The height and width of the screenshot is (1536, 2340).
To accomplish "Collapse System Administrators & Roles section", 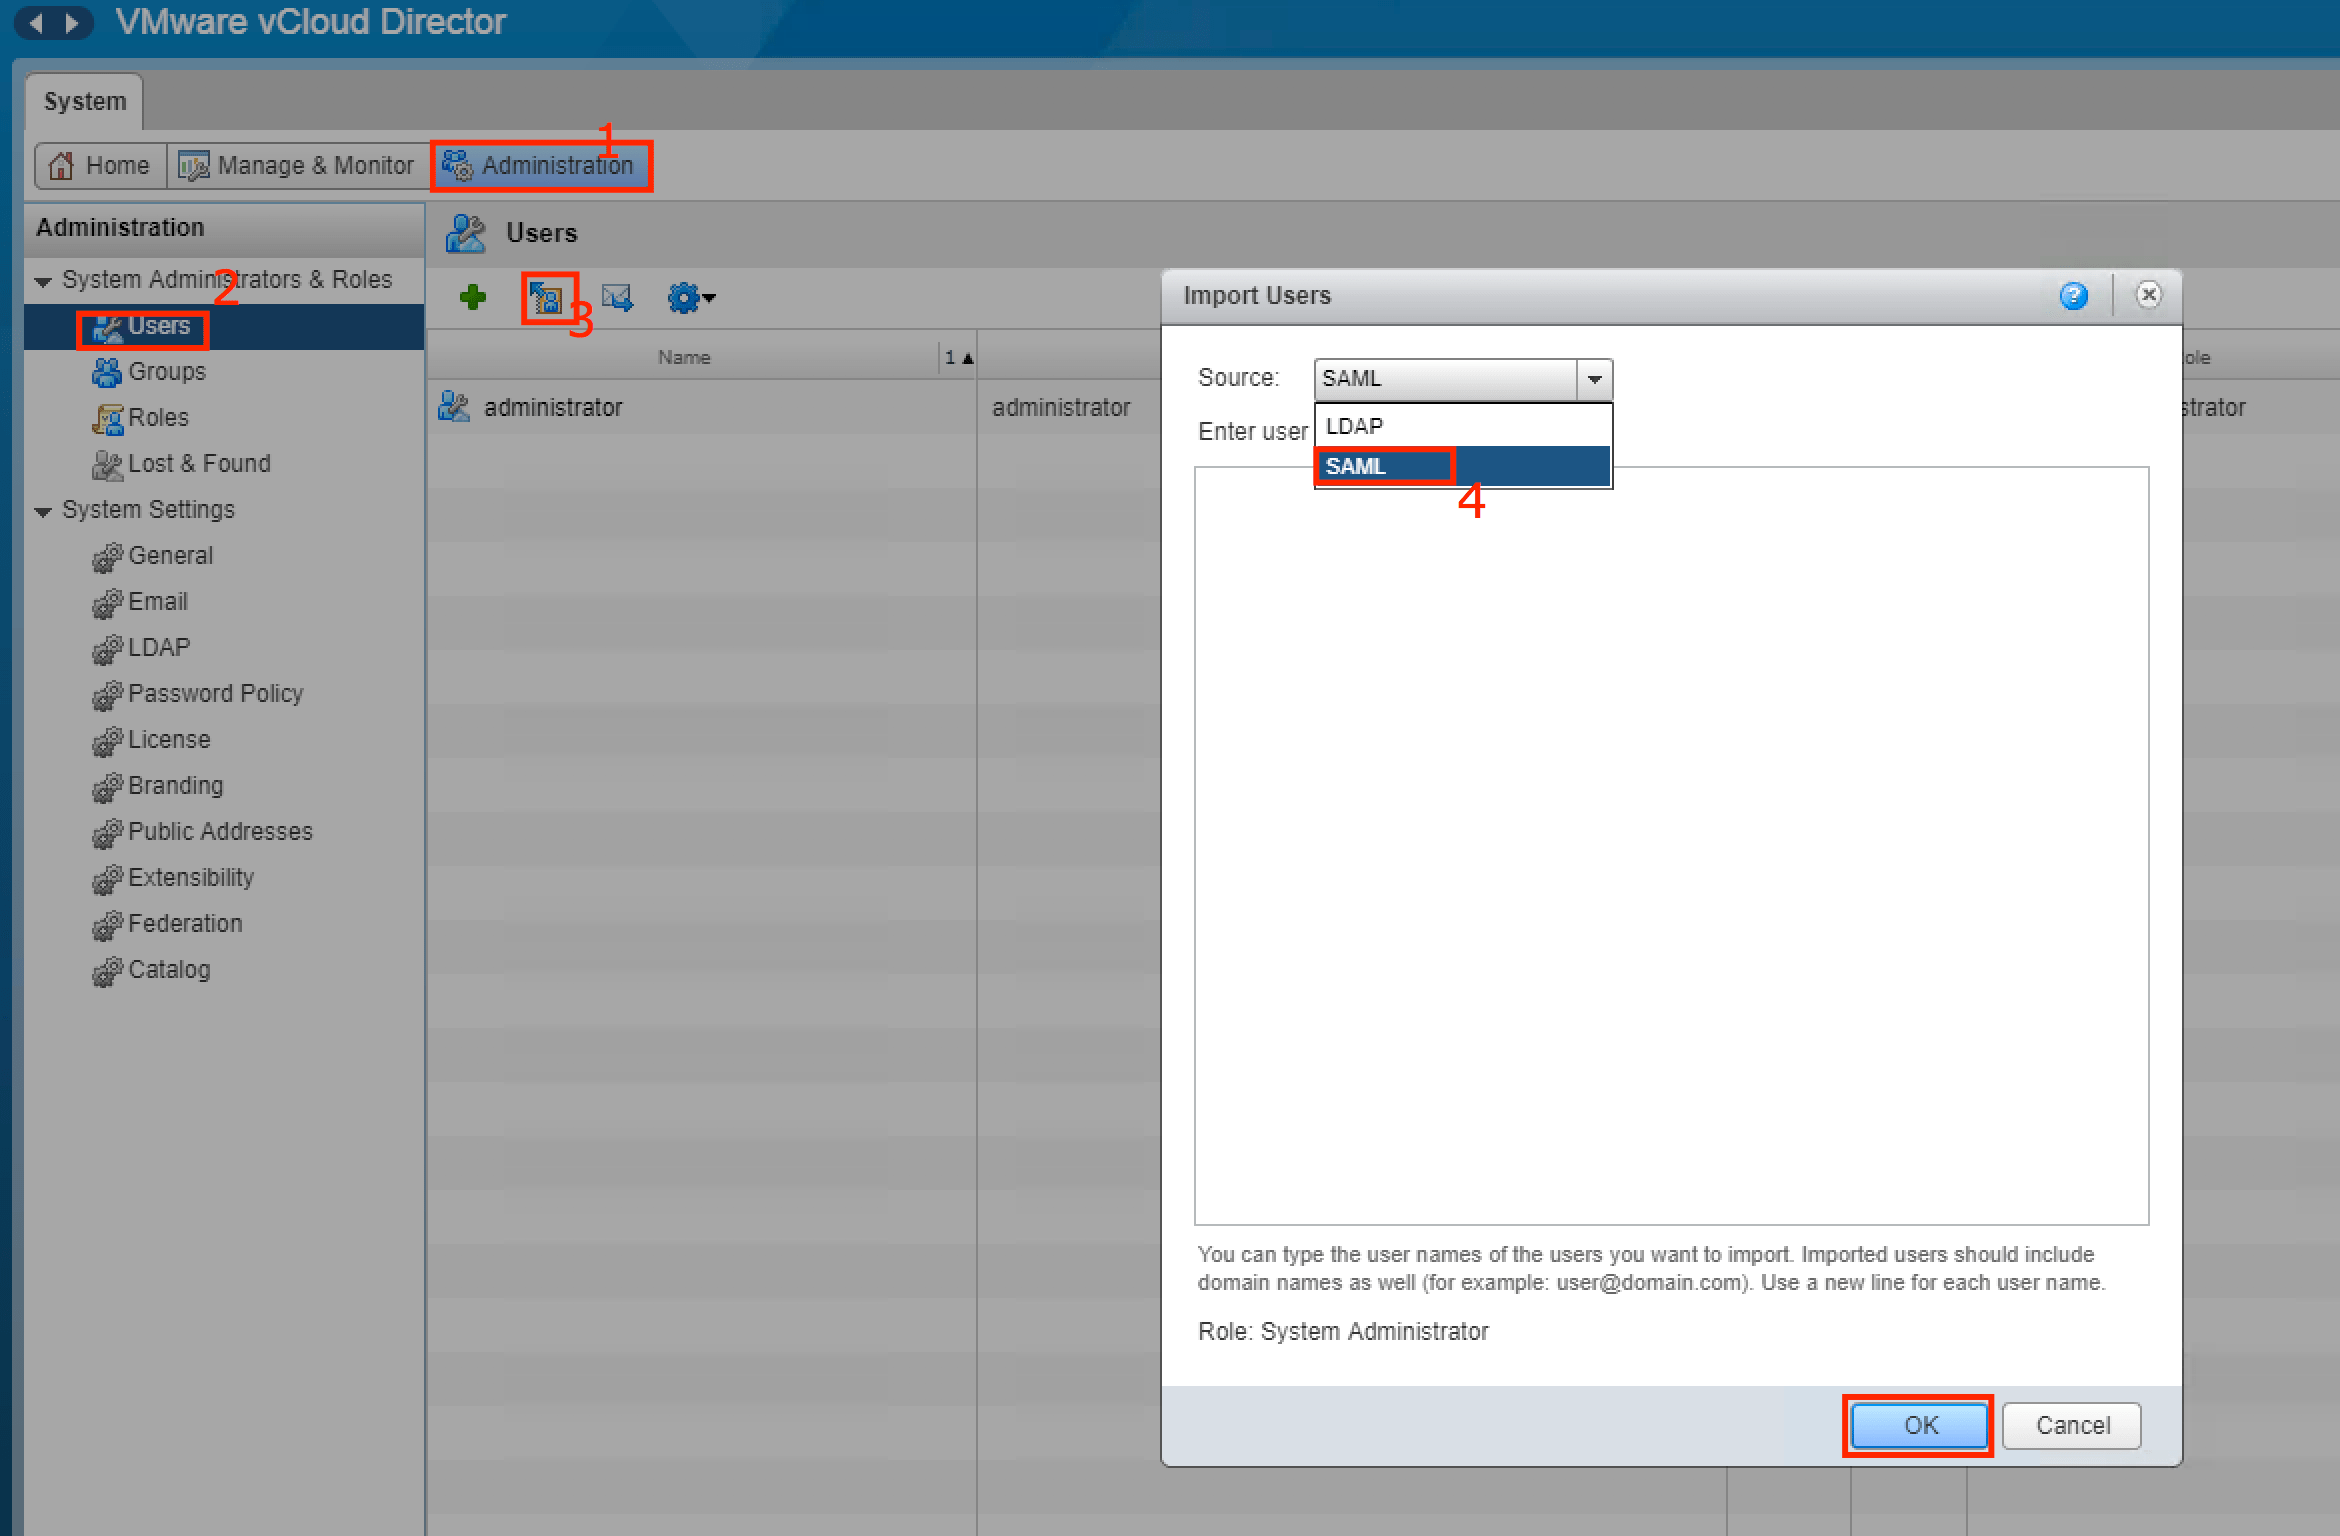I will coord(43,282).
